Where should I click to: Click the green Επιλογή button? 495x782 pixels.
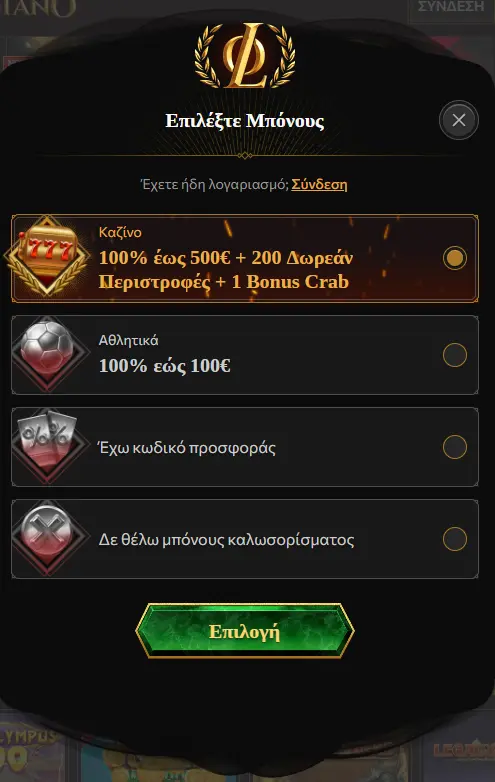tap(245, 631)
